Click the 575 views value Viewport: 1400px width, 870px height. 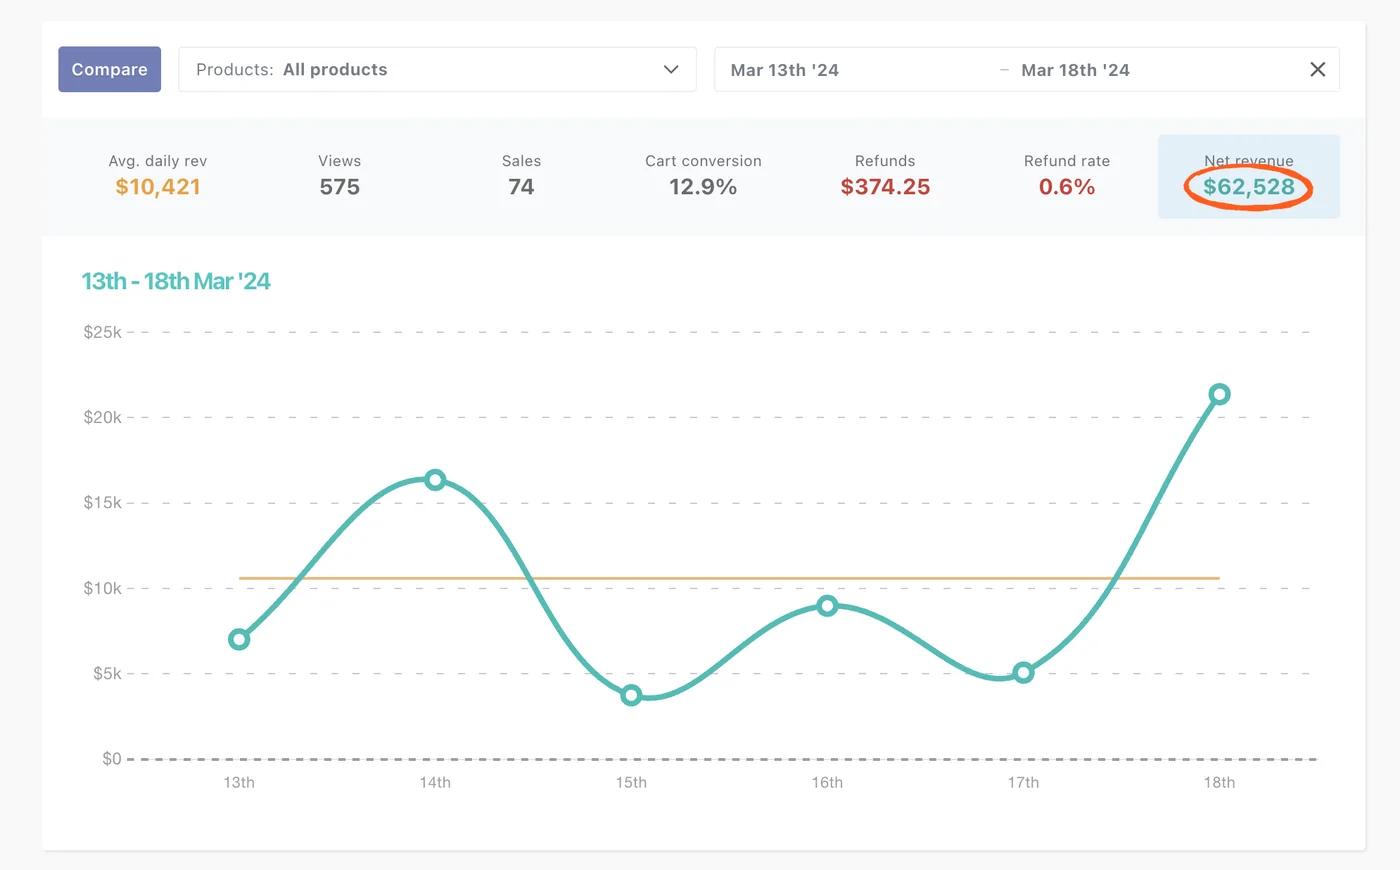click(340, 187)
